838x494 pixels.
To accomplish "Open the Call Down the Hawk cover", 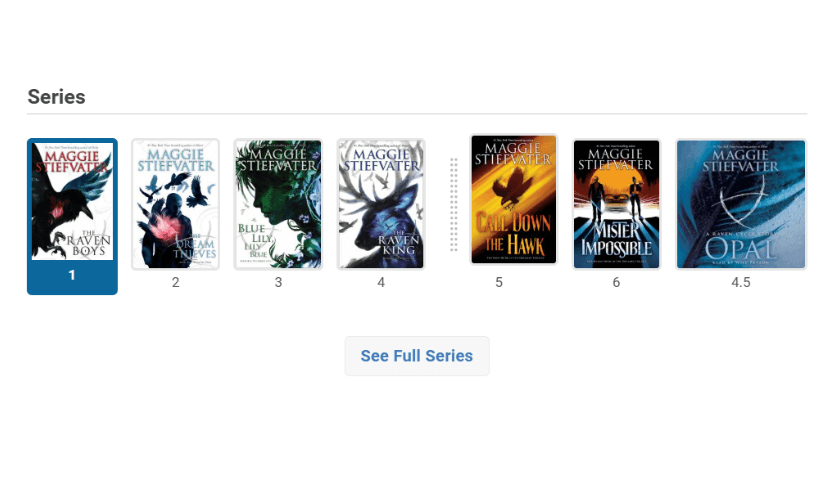I will click(x=514, y=199).
